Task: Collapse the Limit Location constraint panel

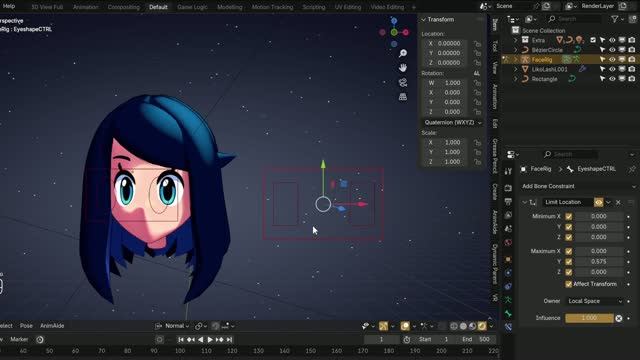Action: [x=524, y=202]
